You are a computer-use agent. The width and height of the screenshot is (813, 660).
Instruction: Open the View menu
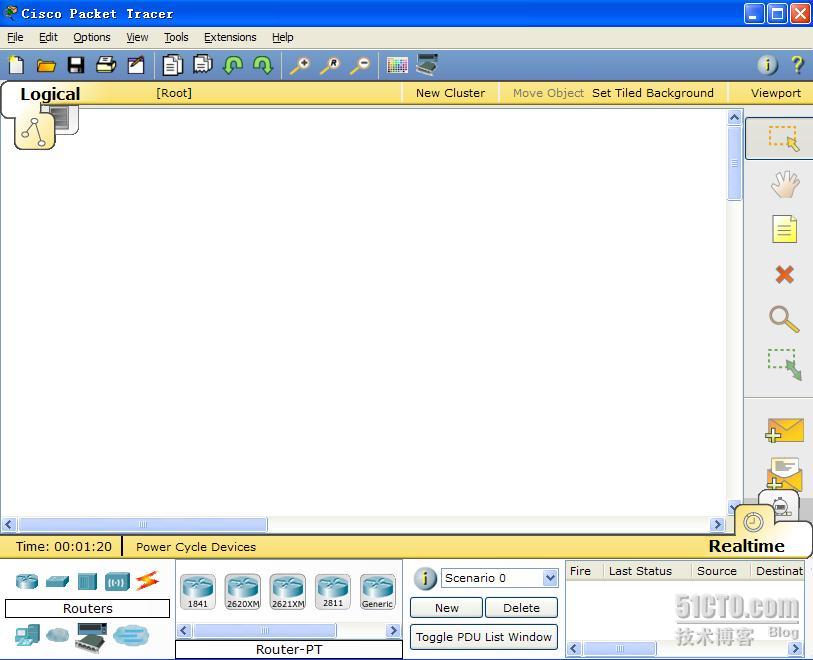pos(137,37)
